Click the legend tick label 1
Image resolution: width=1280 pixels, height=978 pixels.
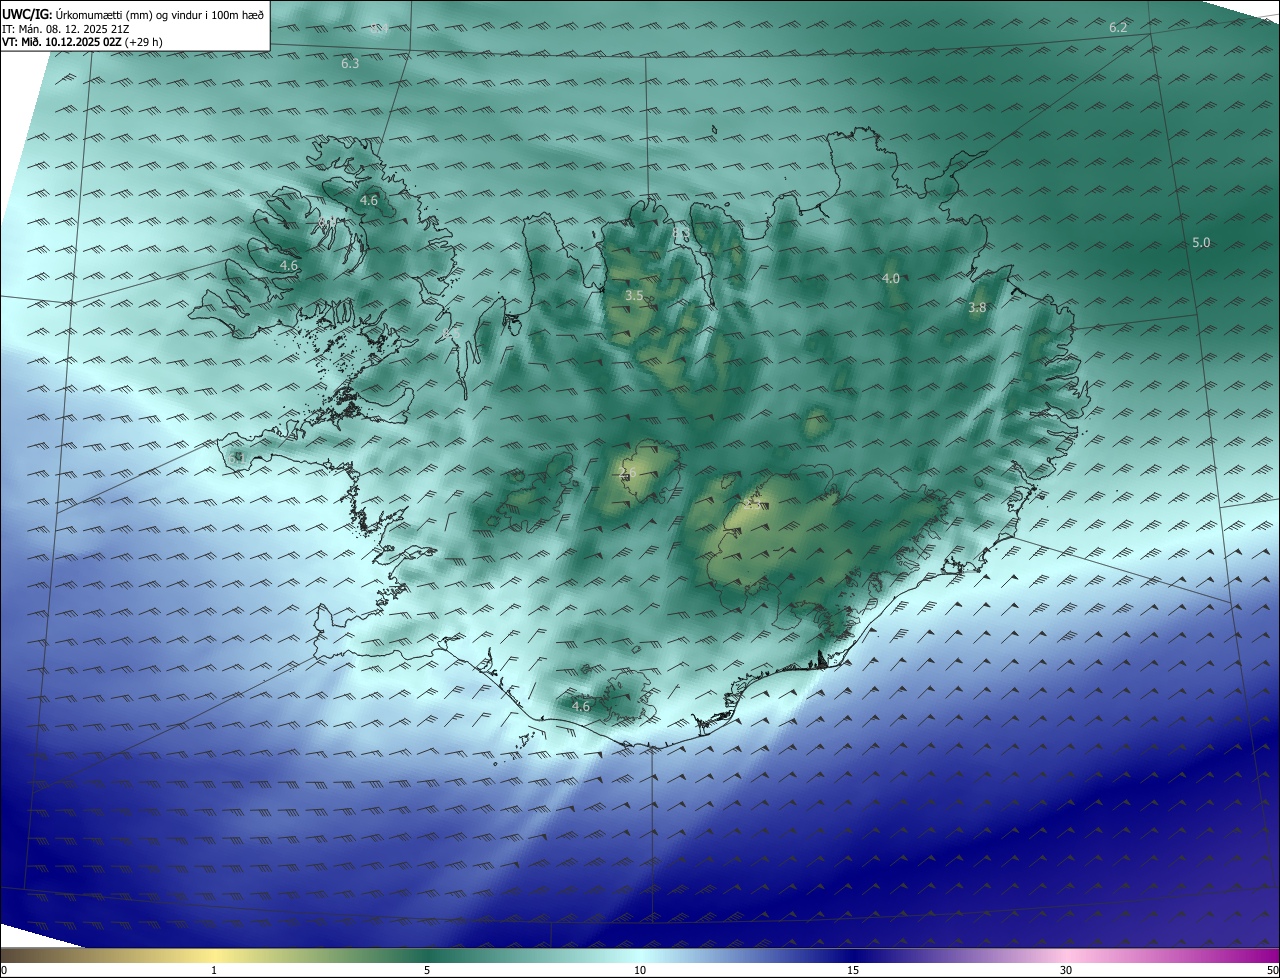(x=214, y=970)
